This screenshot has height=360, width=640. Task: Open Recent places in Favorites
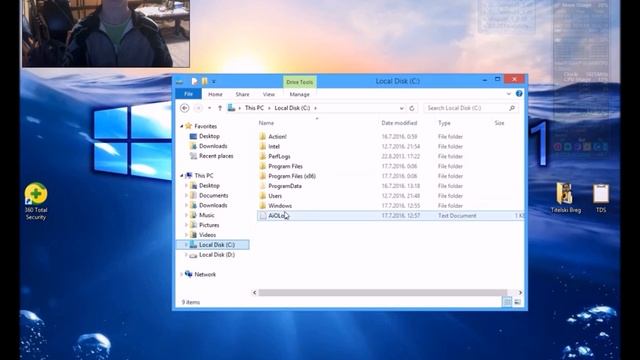point(216,156)
